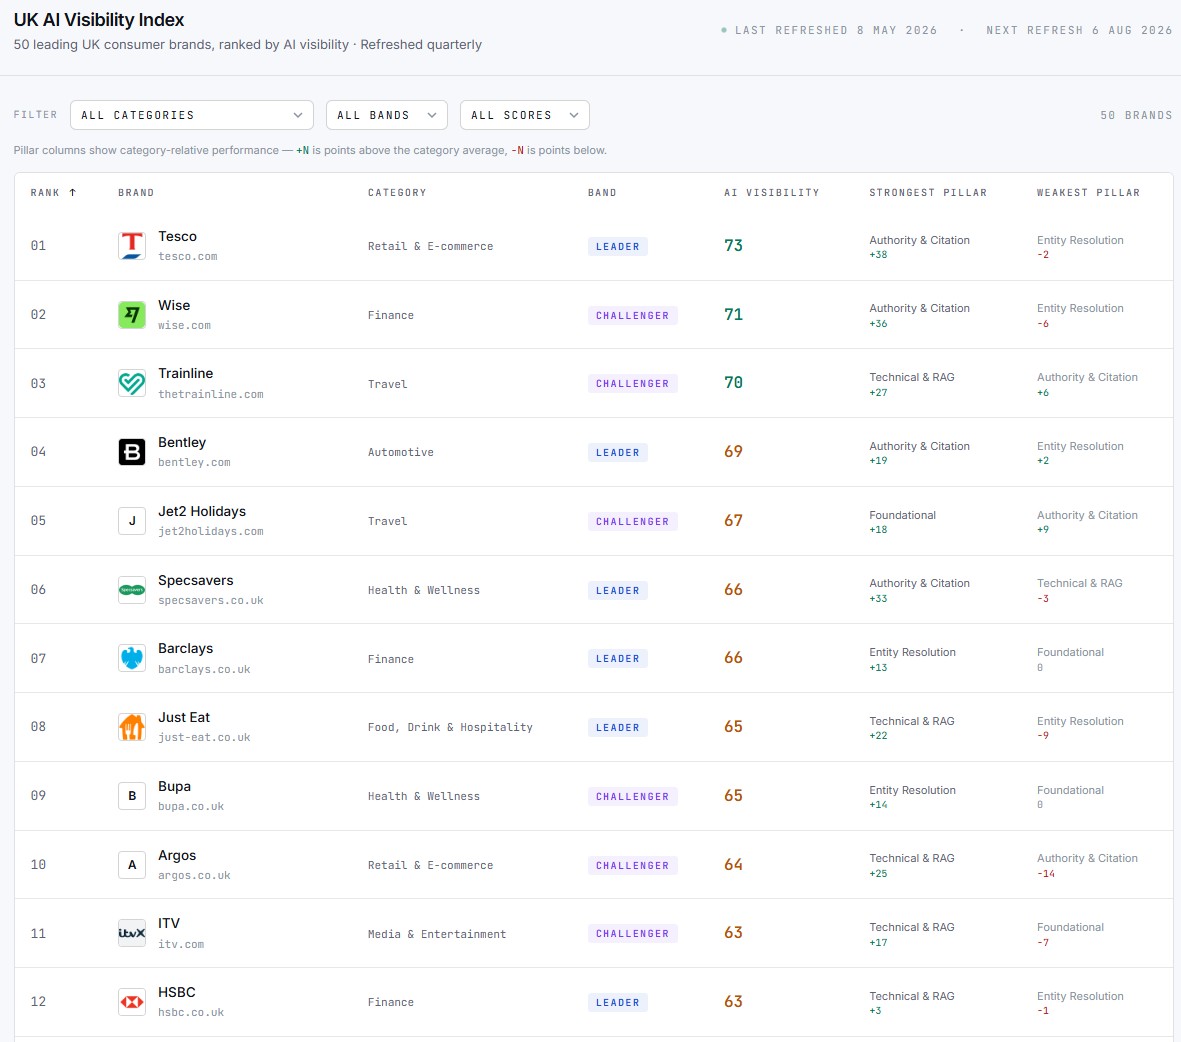The image size is (1181, 1042).
Task: Click the just-eat.co.uk domain text
Action: pyautogui.click(x=204, y=738)
